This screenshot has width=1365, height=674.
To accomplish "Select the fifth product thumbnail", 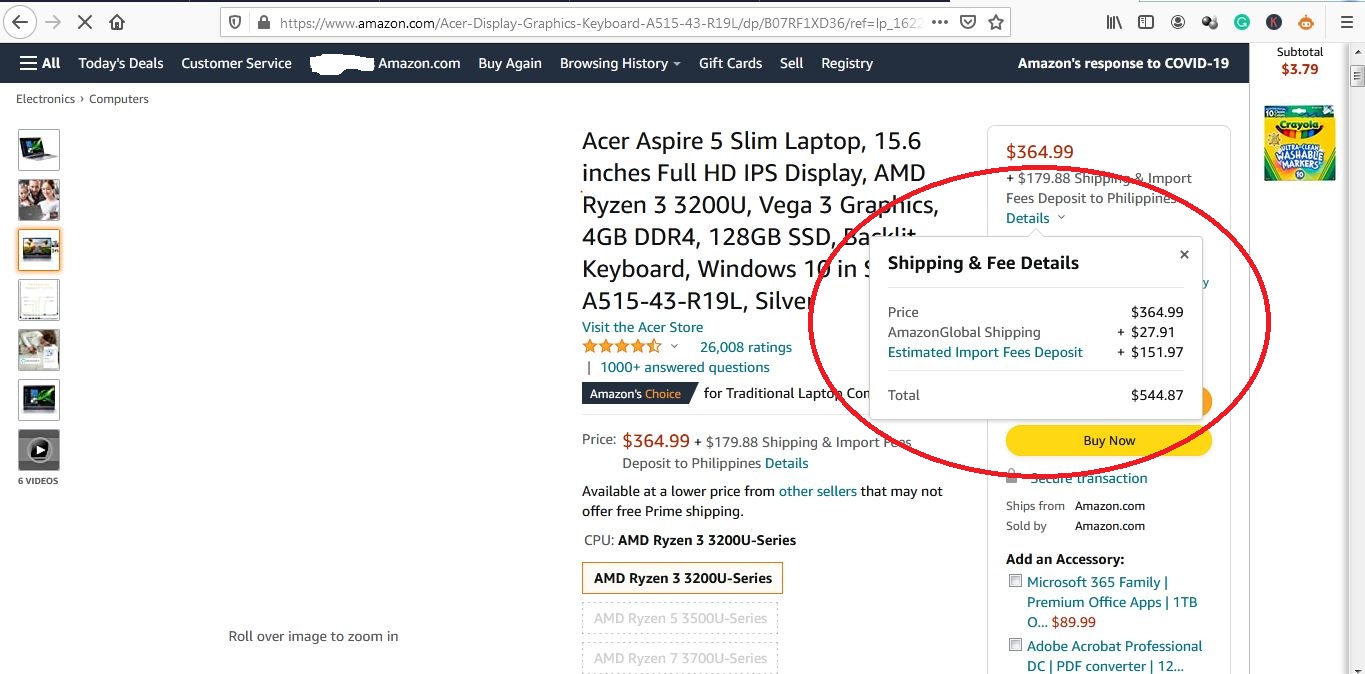I will point(39,350).
